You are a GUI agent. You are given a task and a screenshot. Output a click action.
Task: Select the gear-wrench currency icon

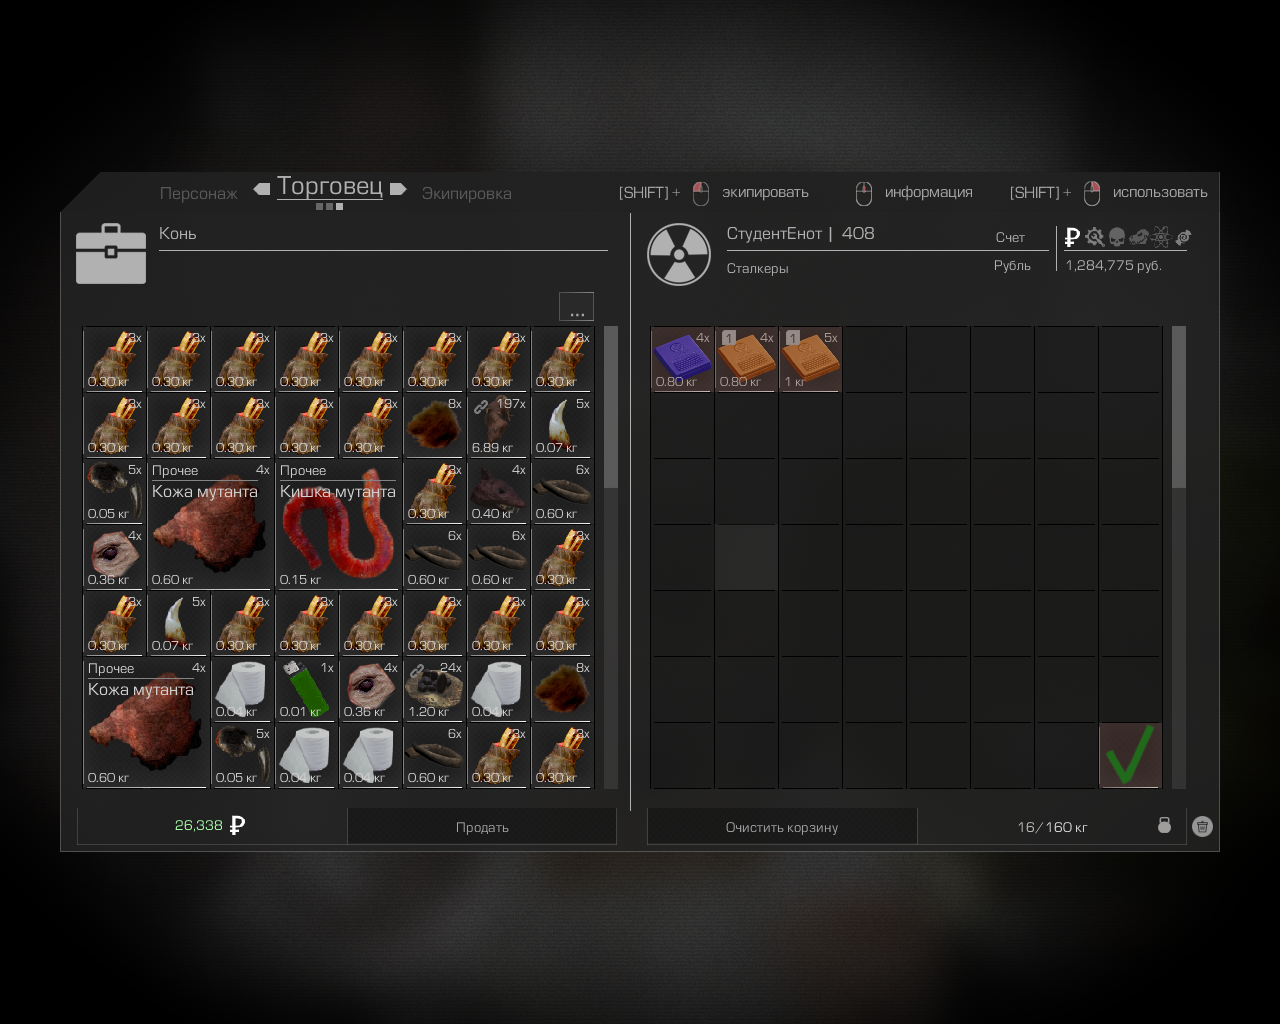[1095, 237]
